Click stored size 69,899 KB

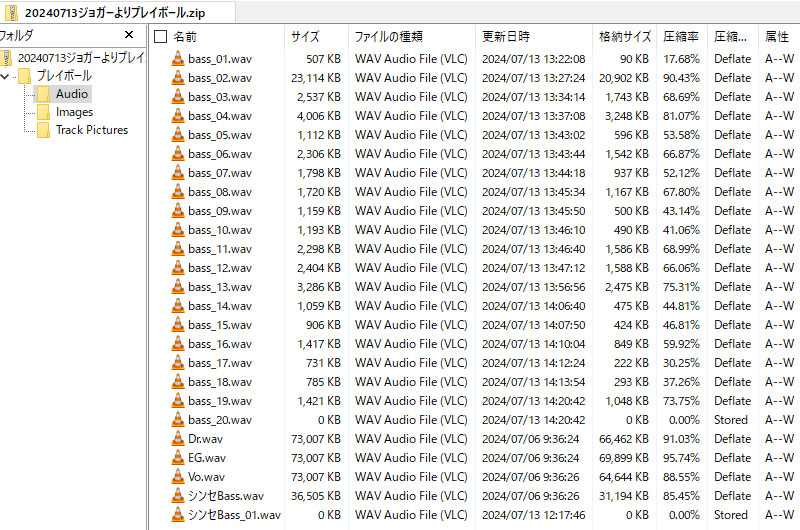pyautogui.click(x=624, y=458)
